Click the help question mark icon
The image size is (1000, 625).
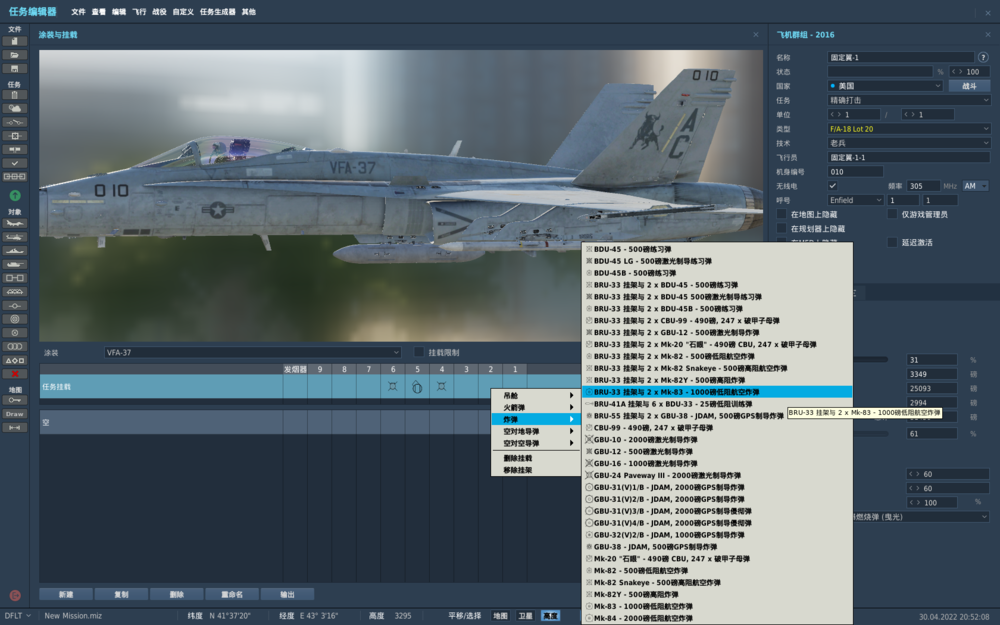983,57
